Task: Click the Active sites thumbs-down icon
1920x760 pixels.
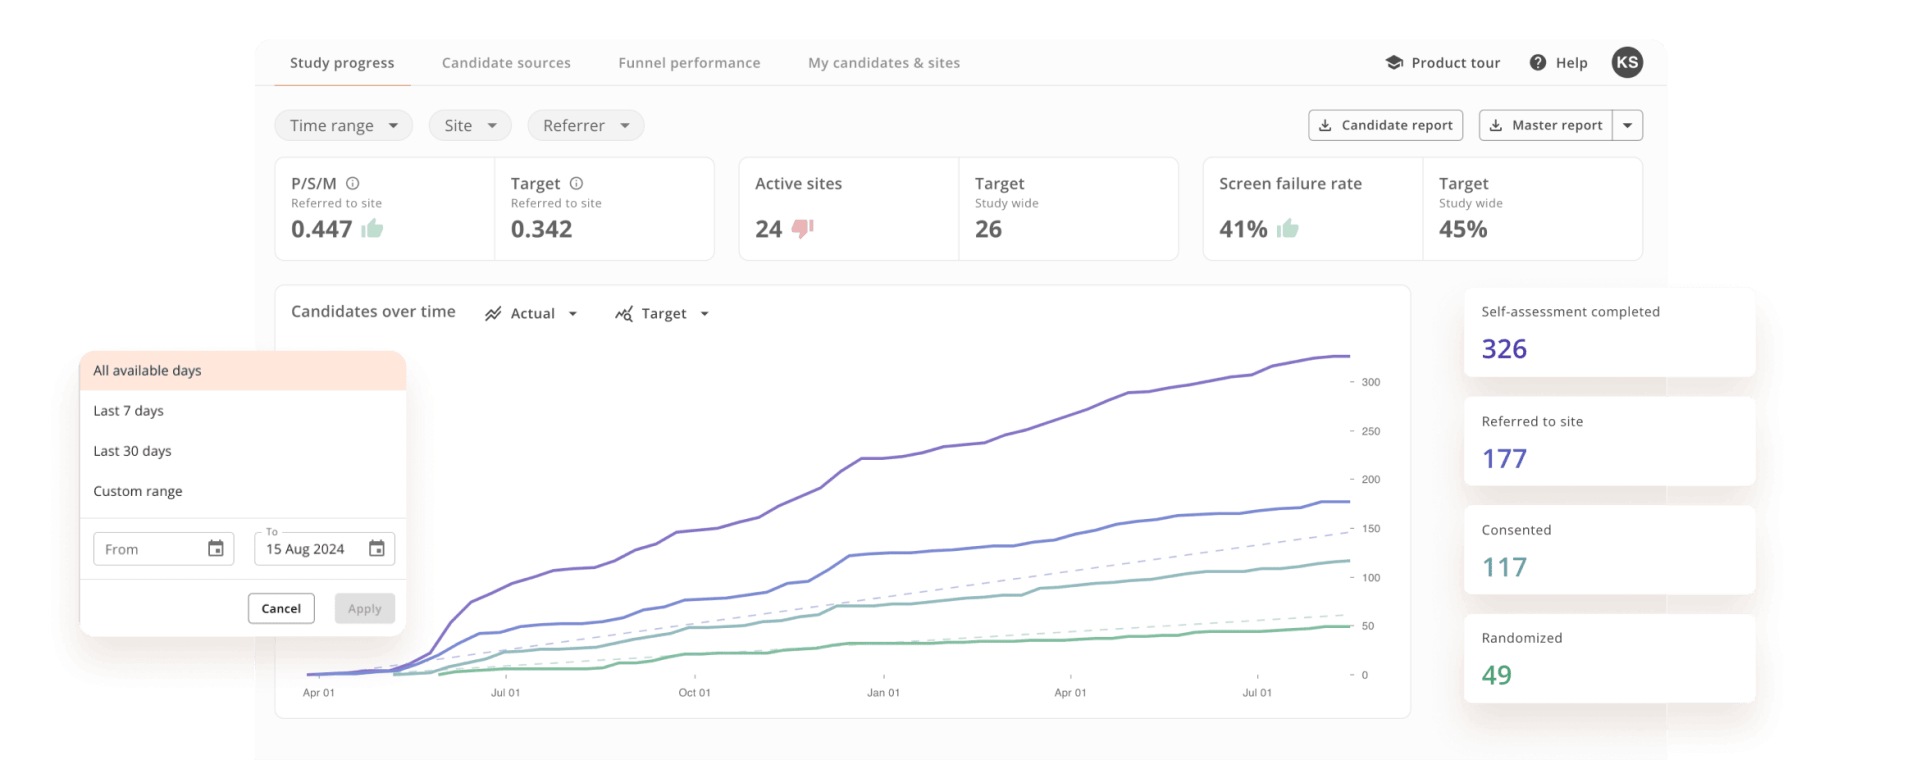Action: click(802, 229)
